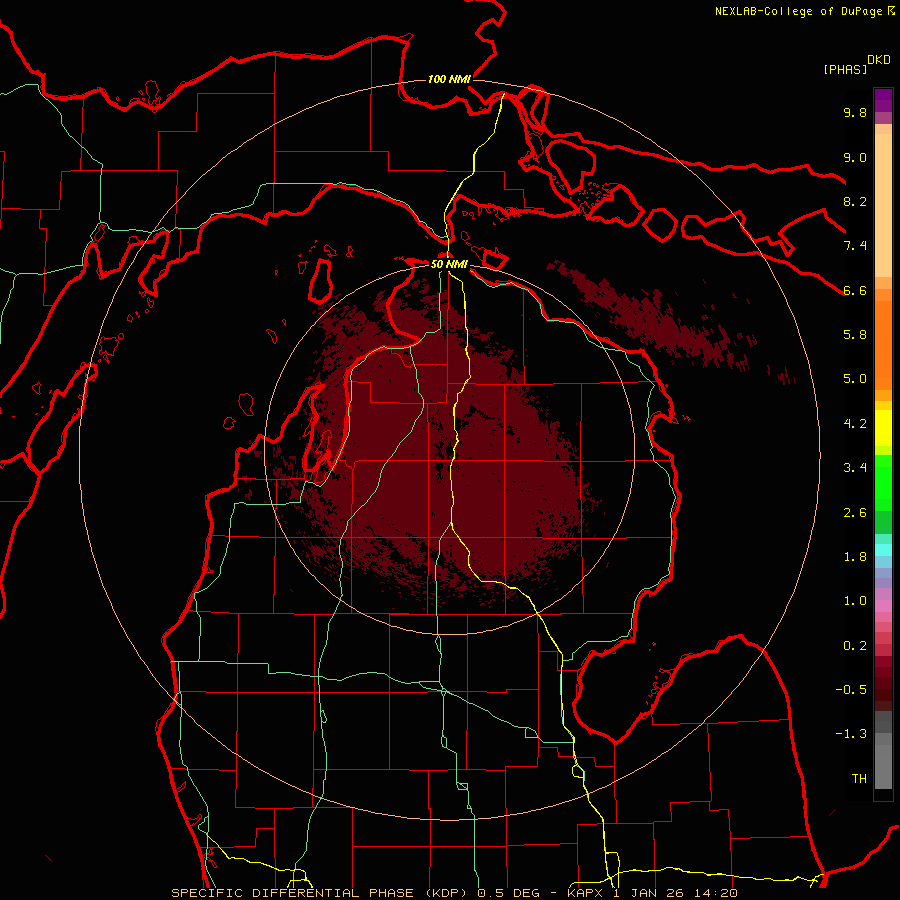Viewport: 900px width, 900px height.
Task: Click the TH label on the legend
Action: pyautogui.click(x=859, y=779)
